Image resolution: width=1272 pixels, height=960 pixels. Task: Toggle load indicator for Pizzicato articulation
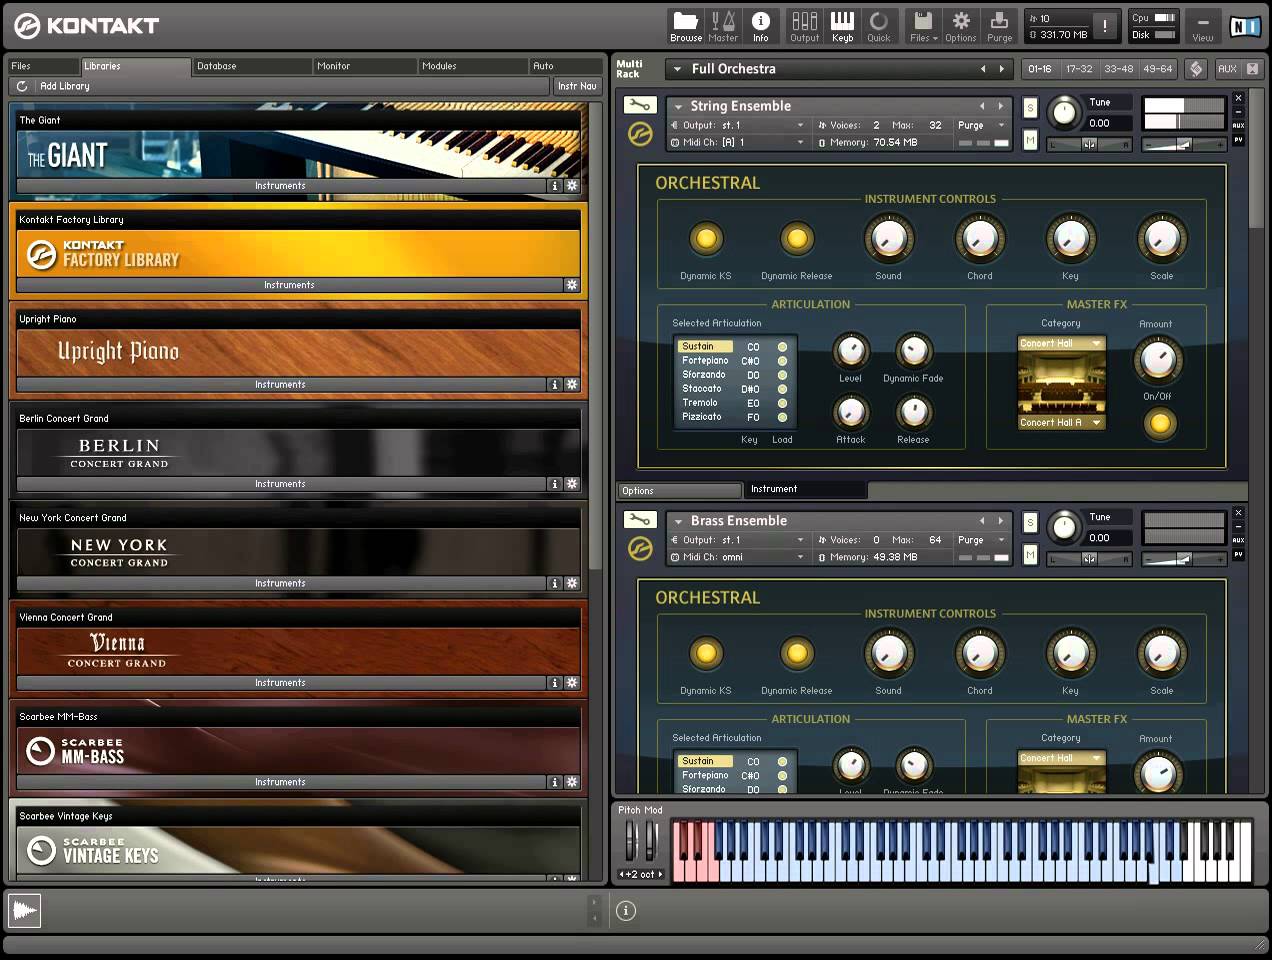coord(782,417)
